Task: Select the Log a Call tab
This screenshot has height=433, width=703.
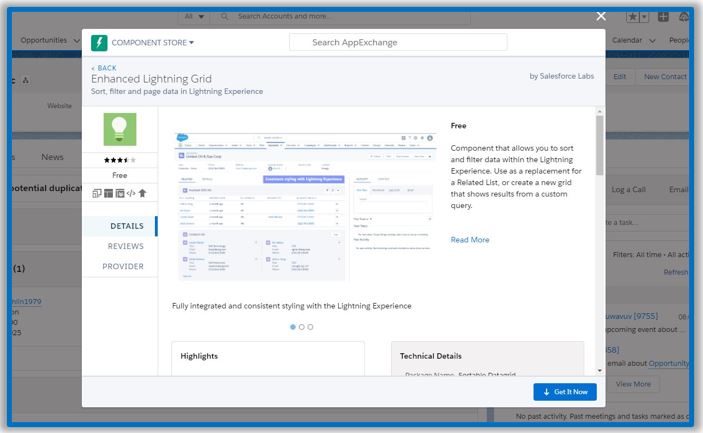Action: tap(628, 190)
